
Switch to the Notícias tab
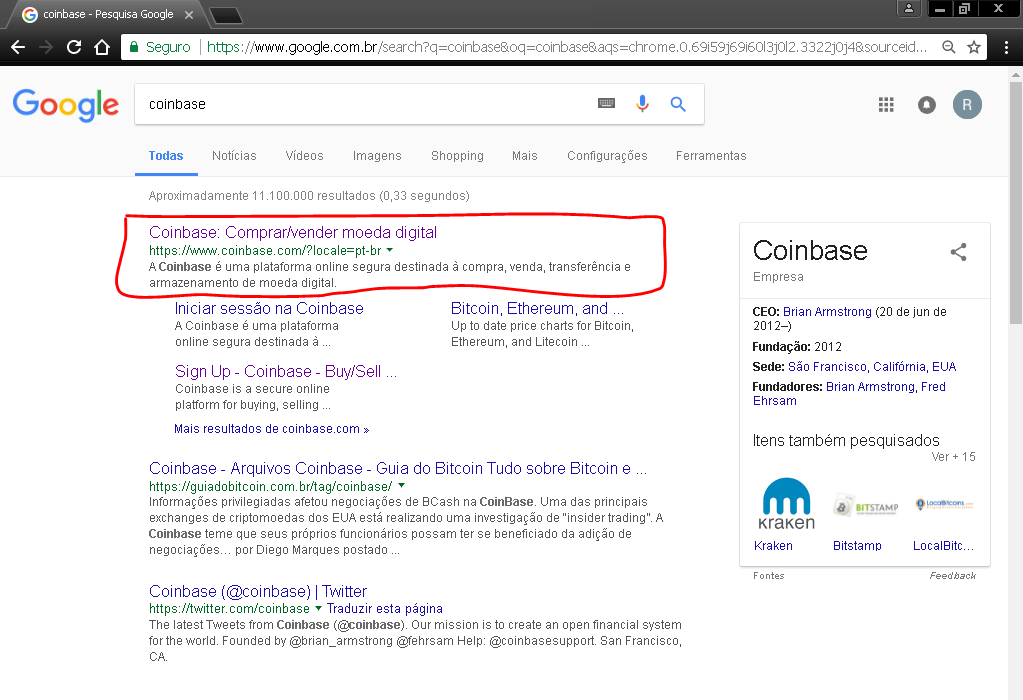pyautogui.click(x=234, y=156)
